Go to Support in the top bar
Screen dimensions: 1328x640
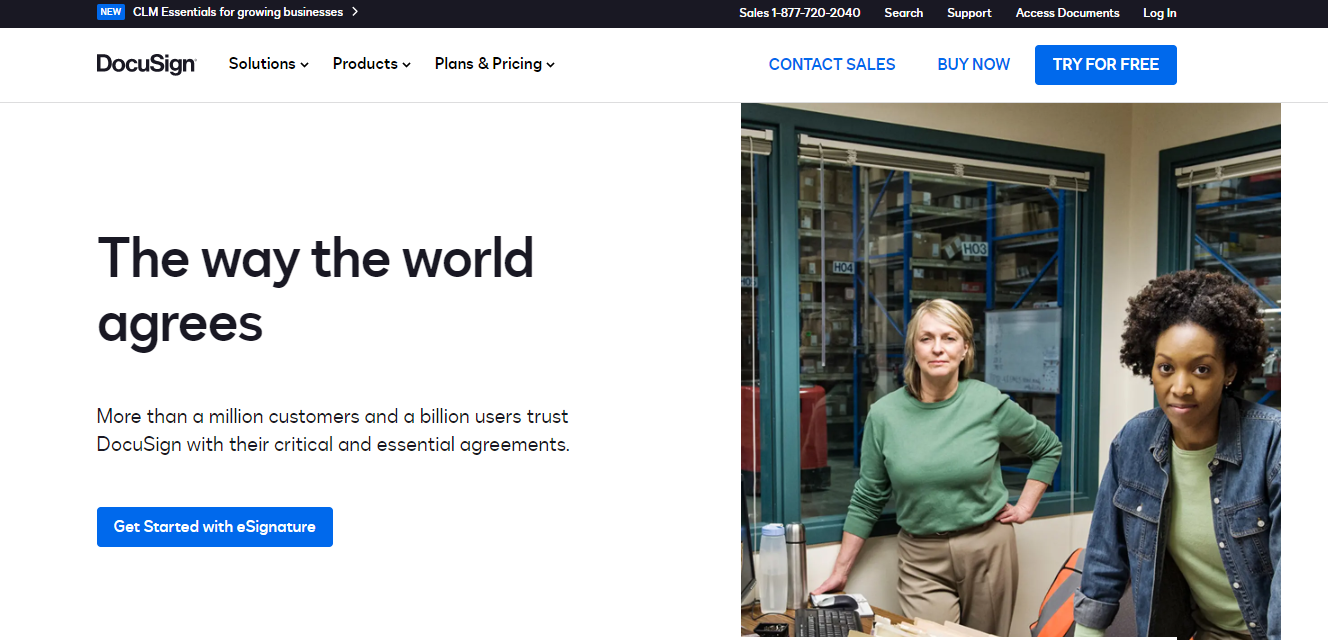(x=969, y=13)
